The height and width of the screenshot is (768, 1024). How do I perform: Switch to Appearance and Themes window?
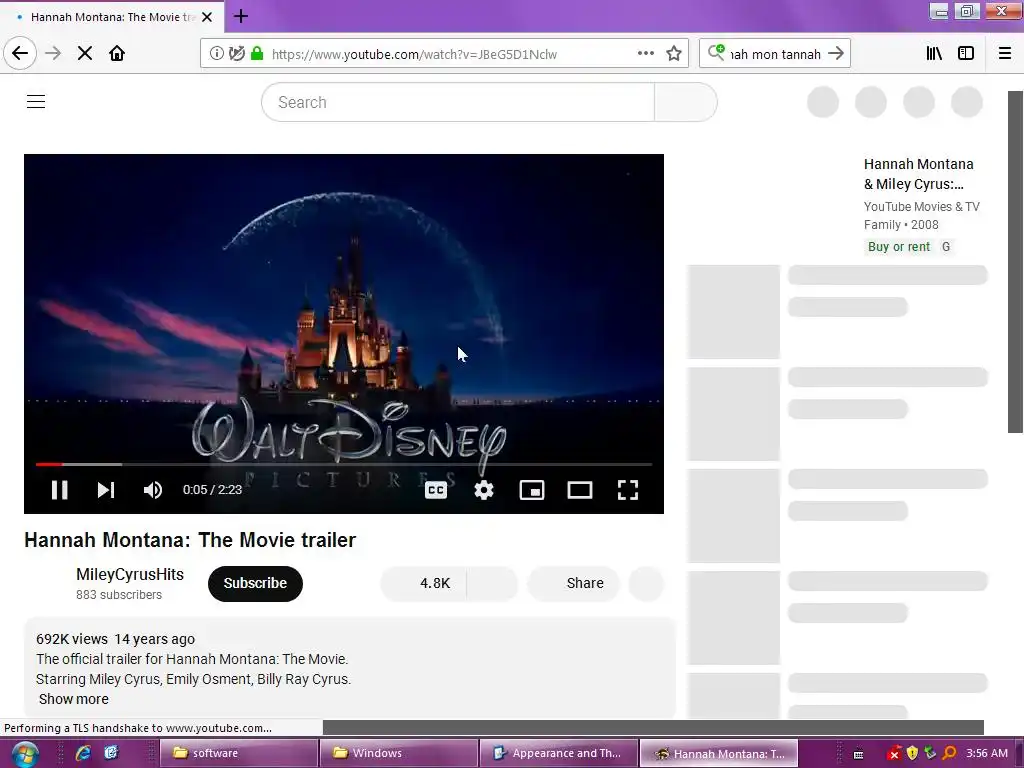558,753
